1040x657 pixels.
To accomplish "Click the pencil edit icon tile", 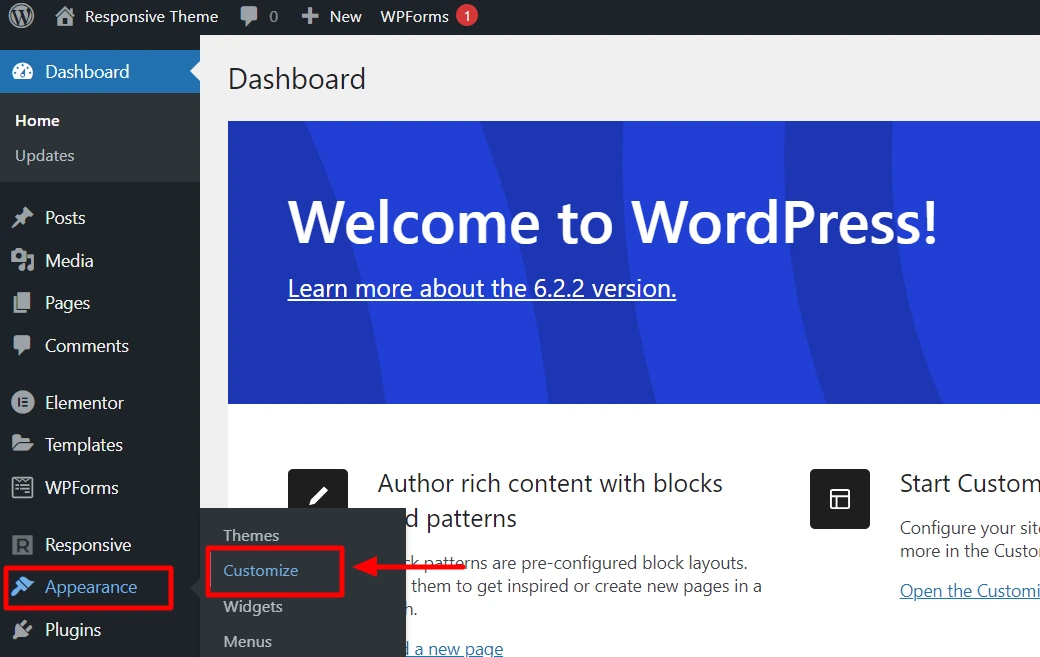I will 318,489.
